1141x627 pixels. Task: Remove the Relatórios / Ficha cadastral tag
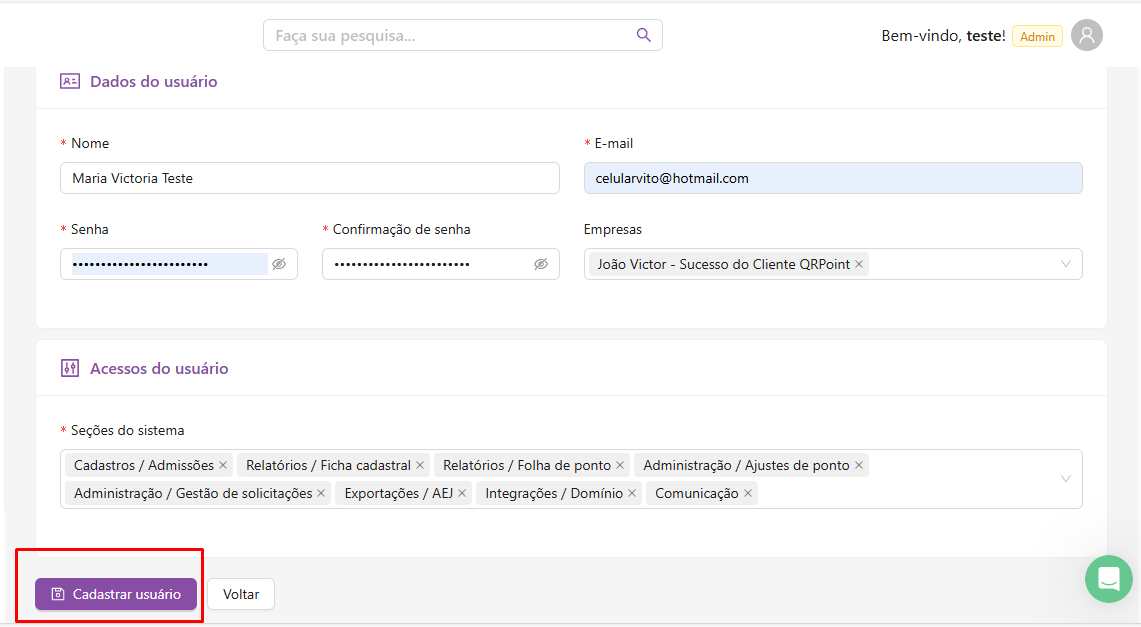pos(420,465)
